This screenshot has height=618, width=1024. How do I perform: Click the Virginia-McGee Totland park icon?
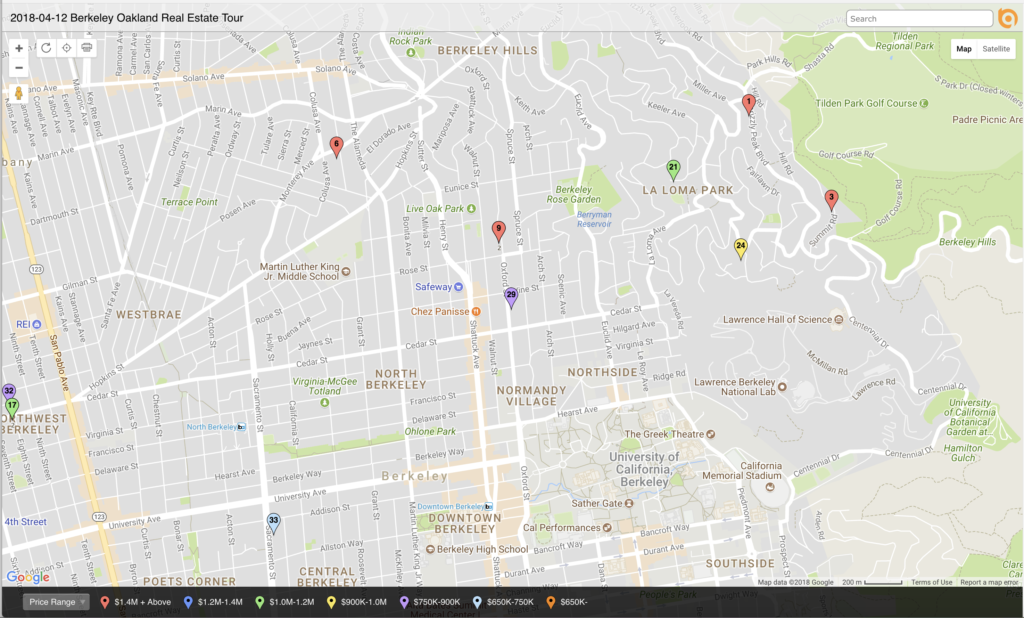(x=325, y=402)
